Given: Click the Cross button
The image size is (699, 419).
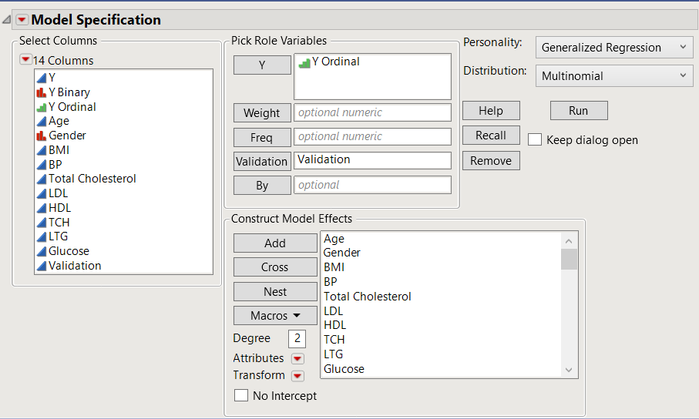Looking at the screenshot, I should pos(260,268).
